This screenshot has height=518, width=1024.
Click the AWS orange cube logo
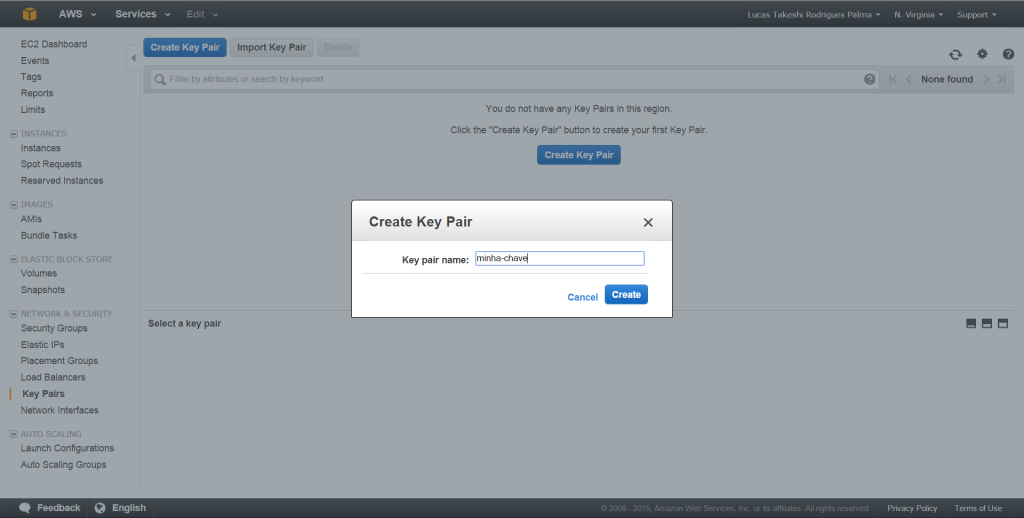coord(29,14)
